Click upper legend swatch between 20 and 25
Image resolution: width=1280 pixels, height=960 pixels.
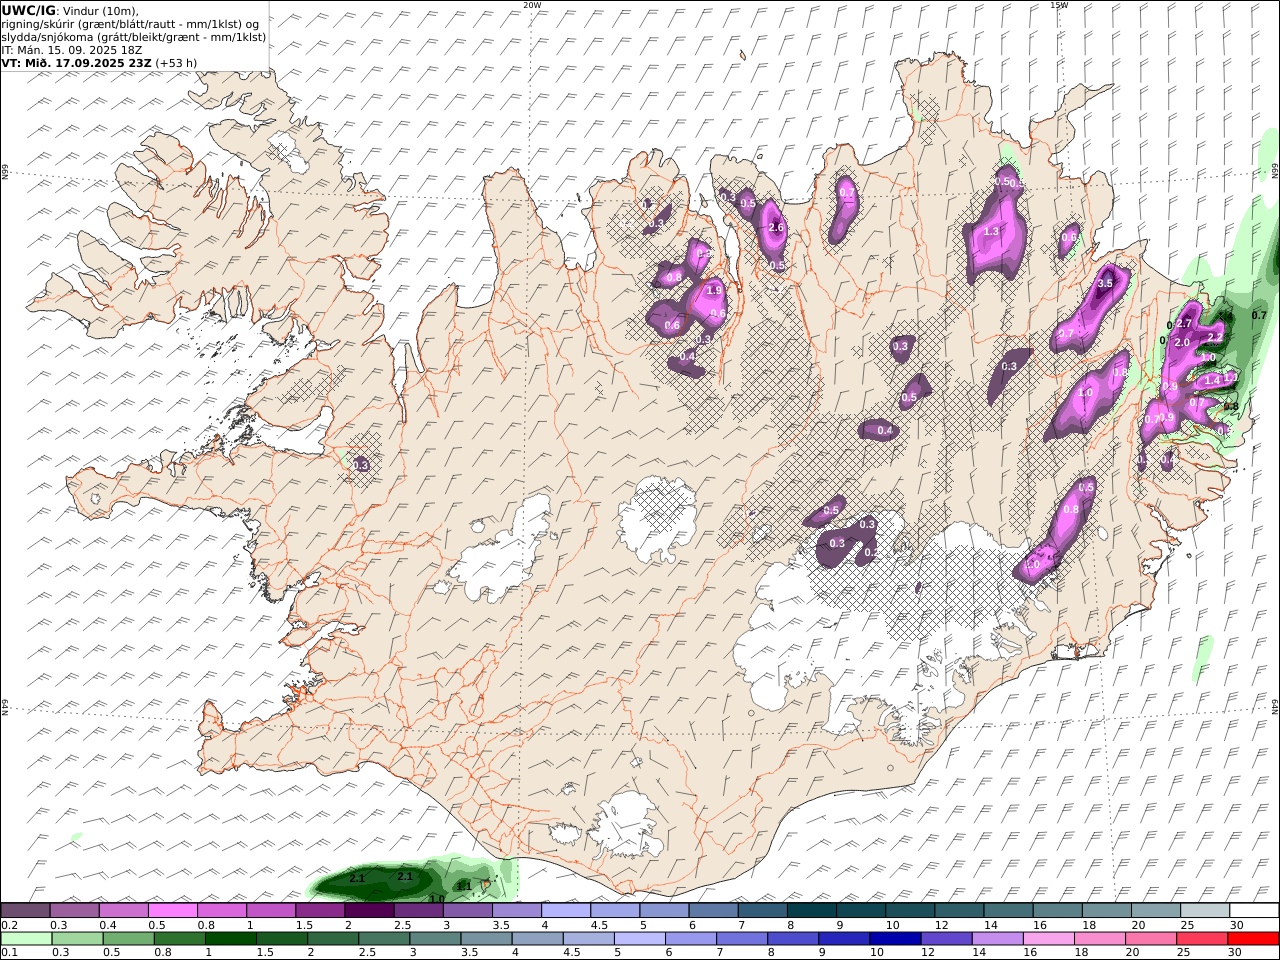tap(1155, 911)
